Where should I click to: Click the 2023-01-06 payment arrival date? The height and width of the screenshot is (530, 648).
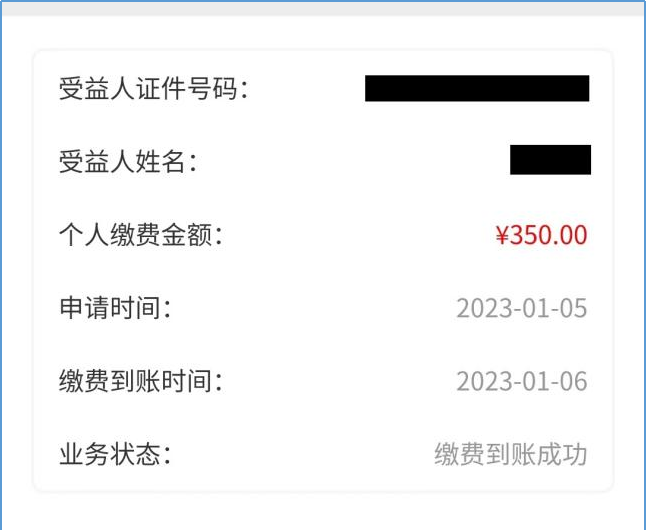pos(522,381)
